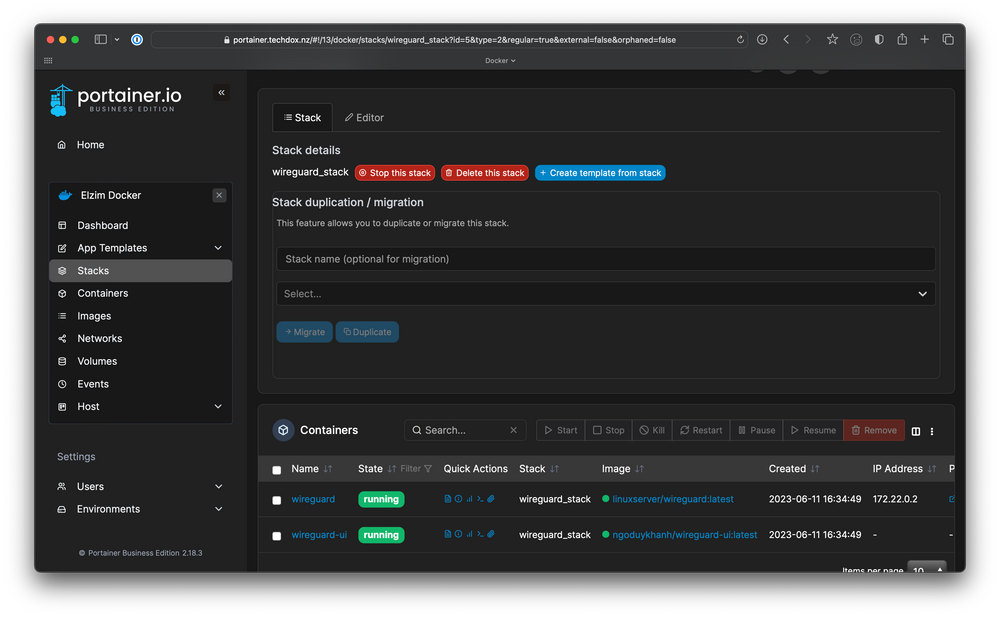Open exec console for wireguard-ui
The image size is (1000, 618).
click(480, 534)
